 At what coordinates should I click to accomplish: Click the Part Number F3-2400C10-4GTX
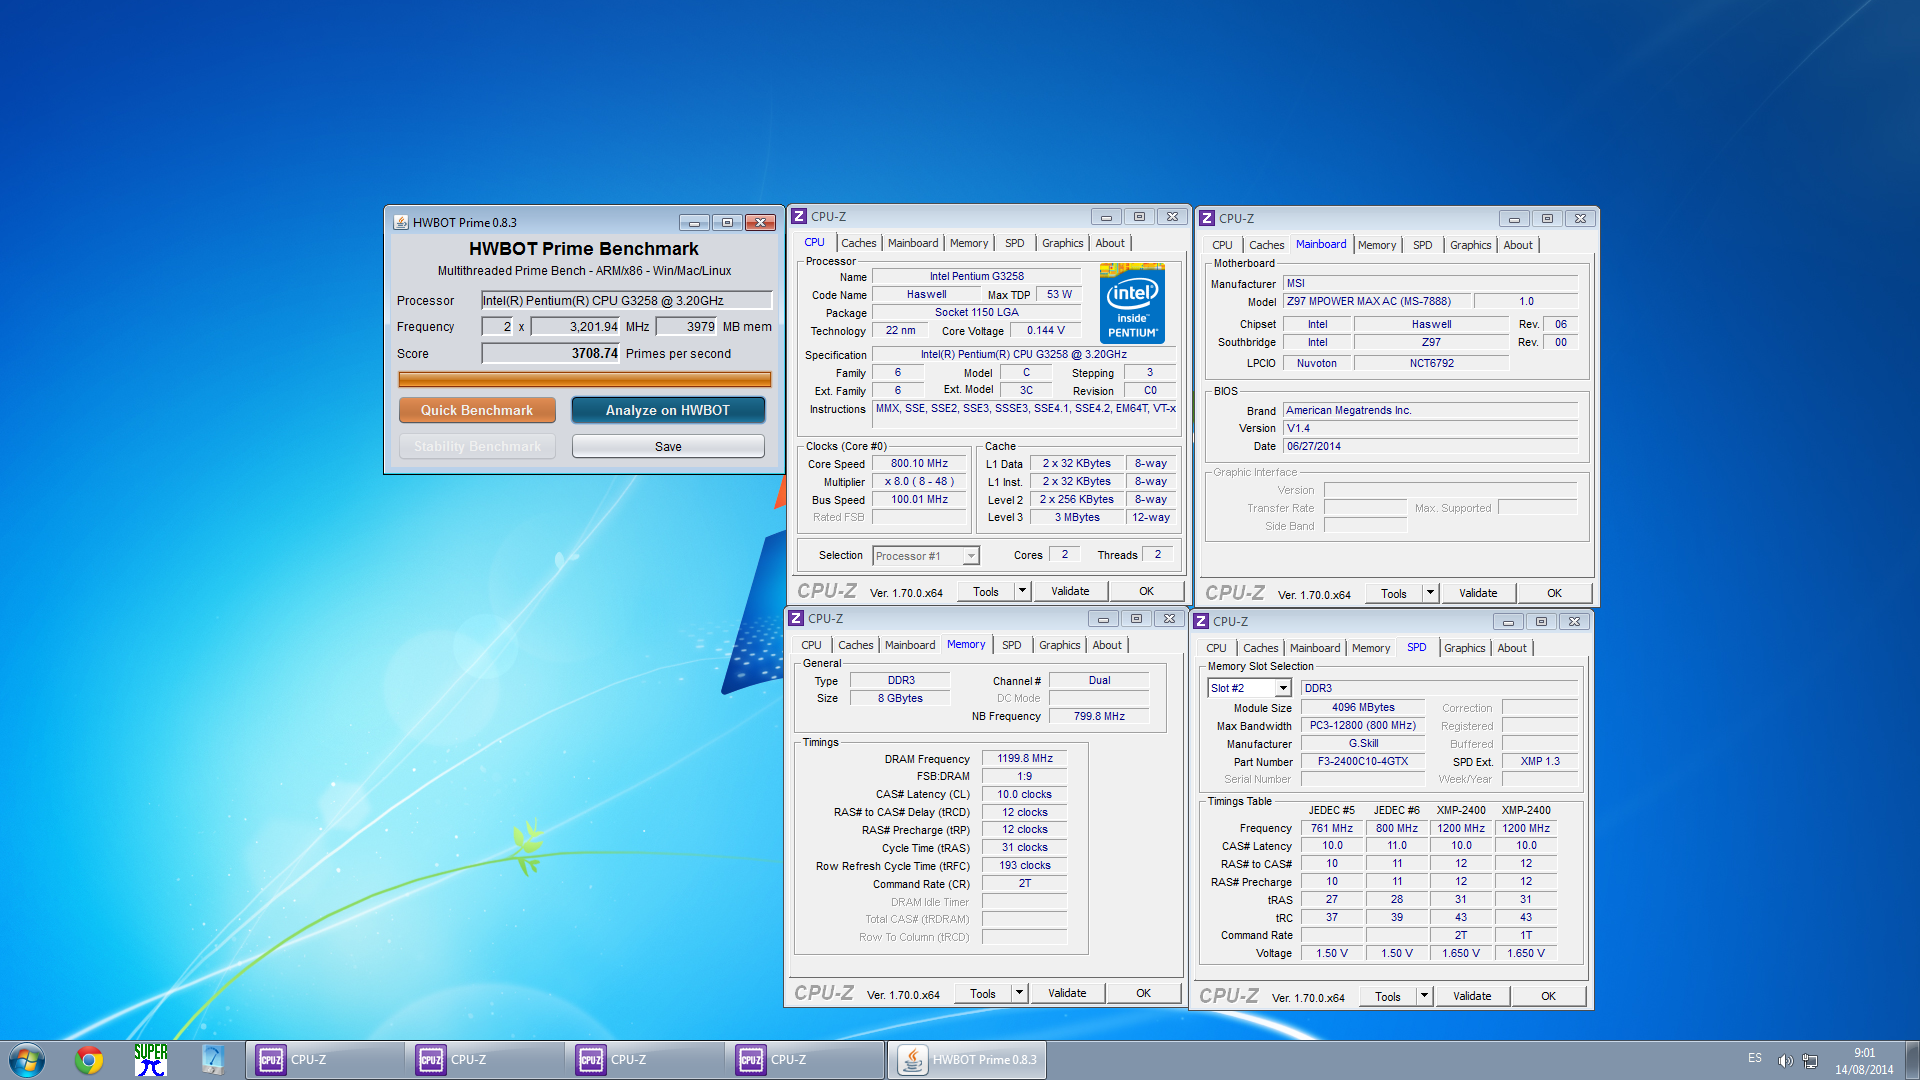click(1362, 761)
